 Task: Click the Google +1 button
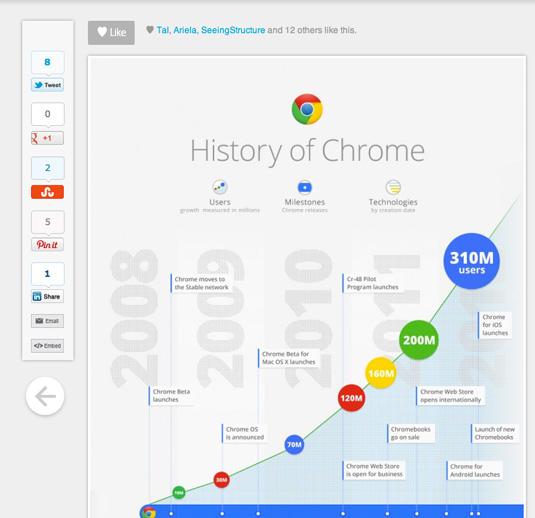[47, 138]
